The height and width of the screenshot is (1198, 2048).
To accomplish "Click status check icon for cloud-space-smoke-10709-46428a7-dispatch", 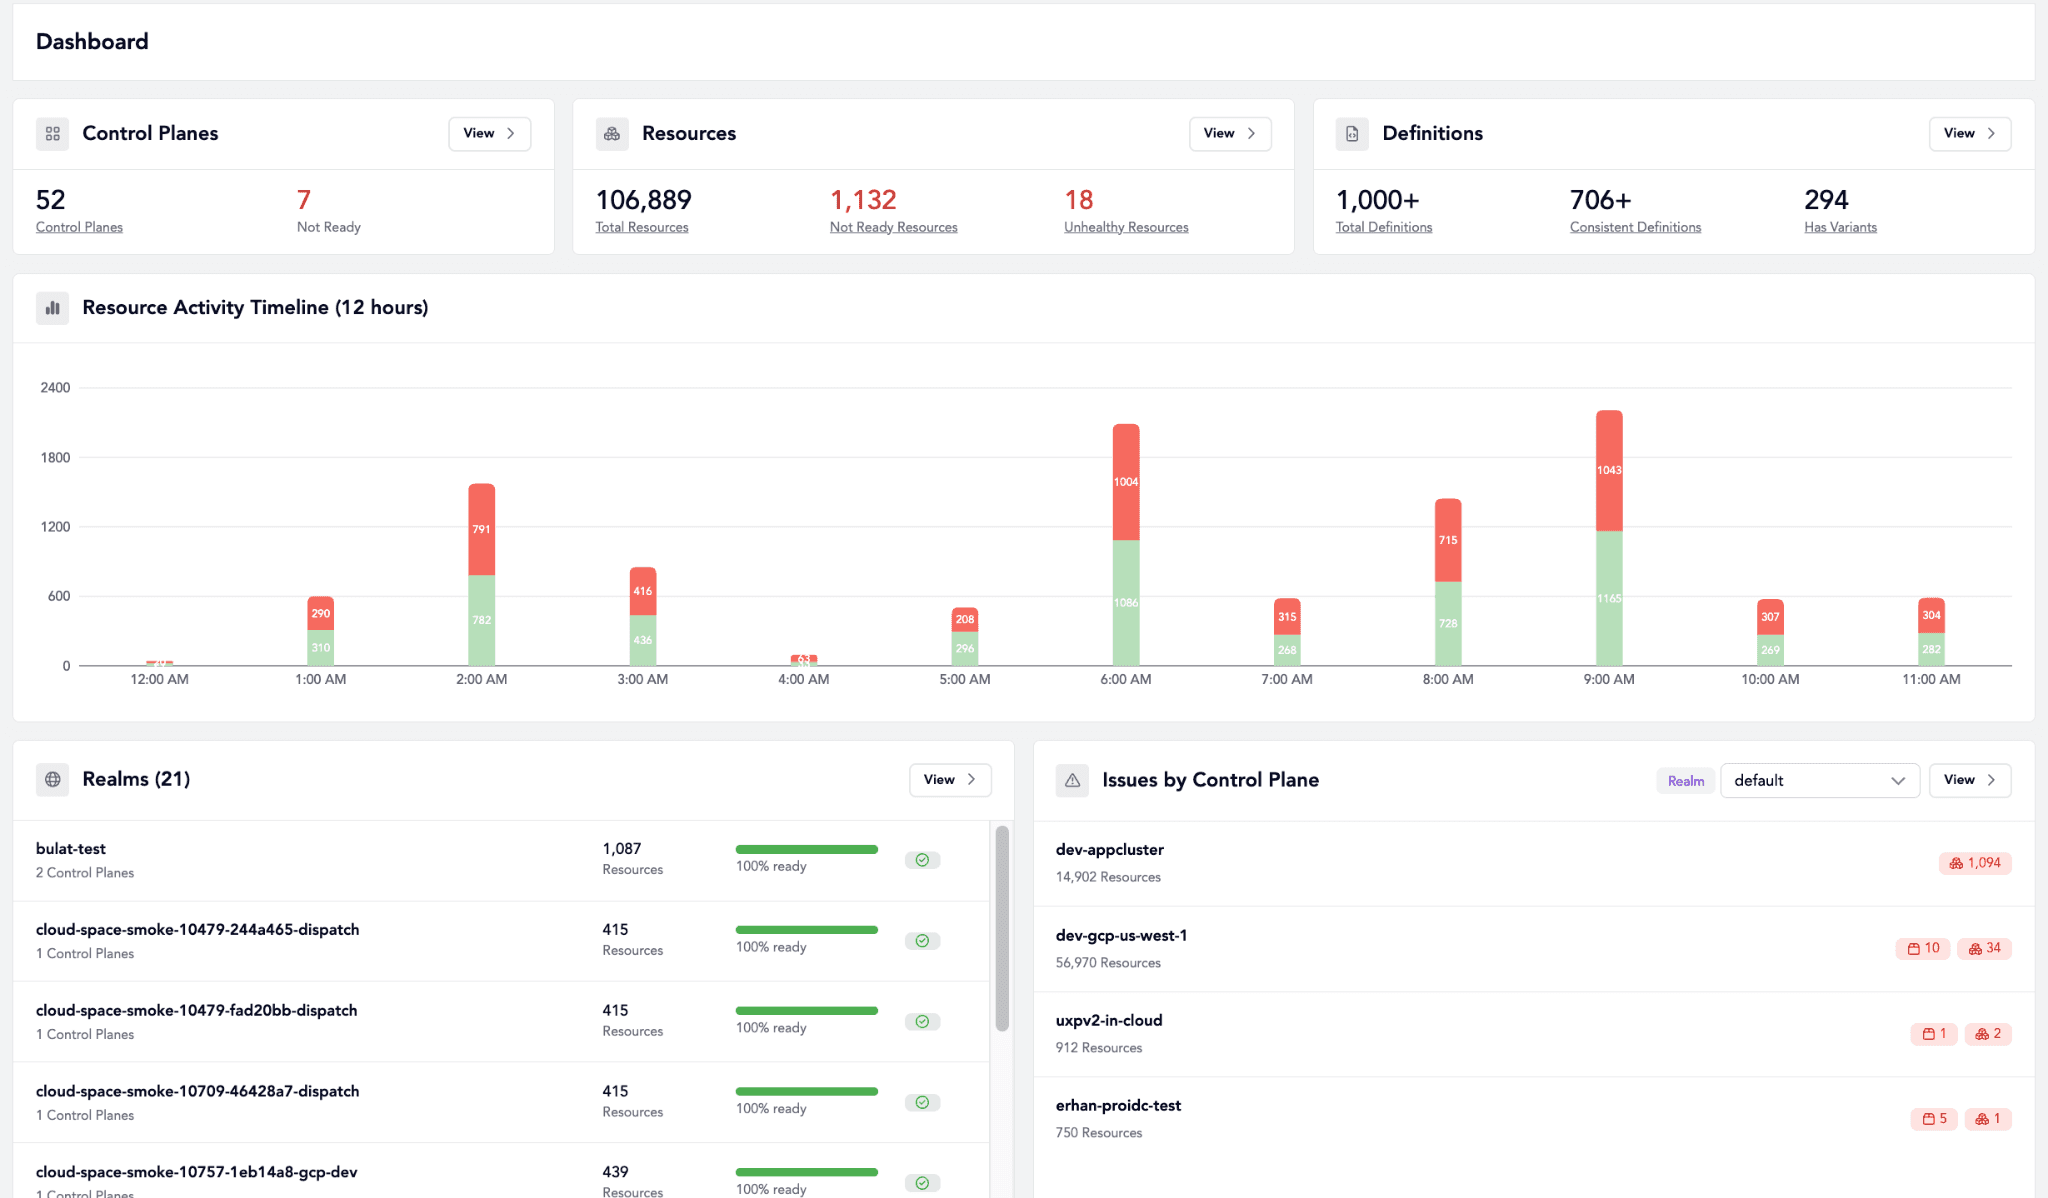I will [922, 1103].
